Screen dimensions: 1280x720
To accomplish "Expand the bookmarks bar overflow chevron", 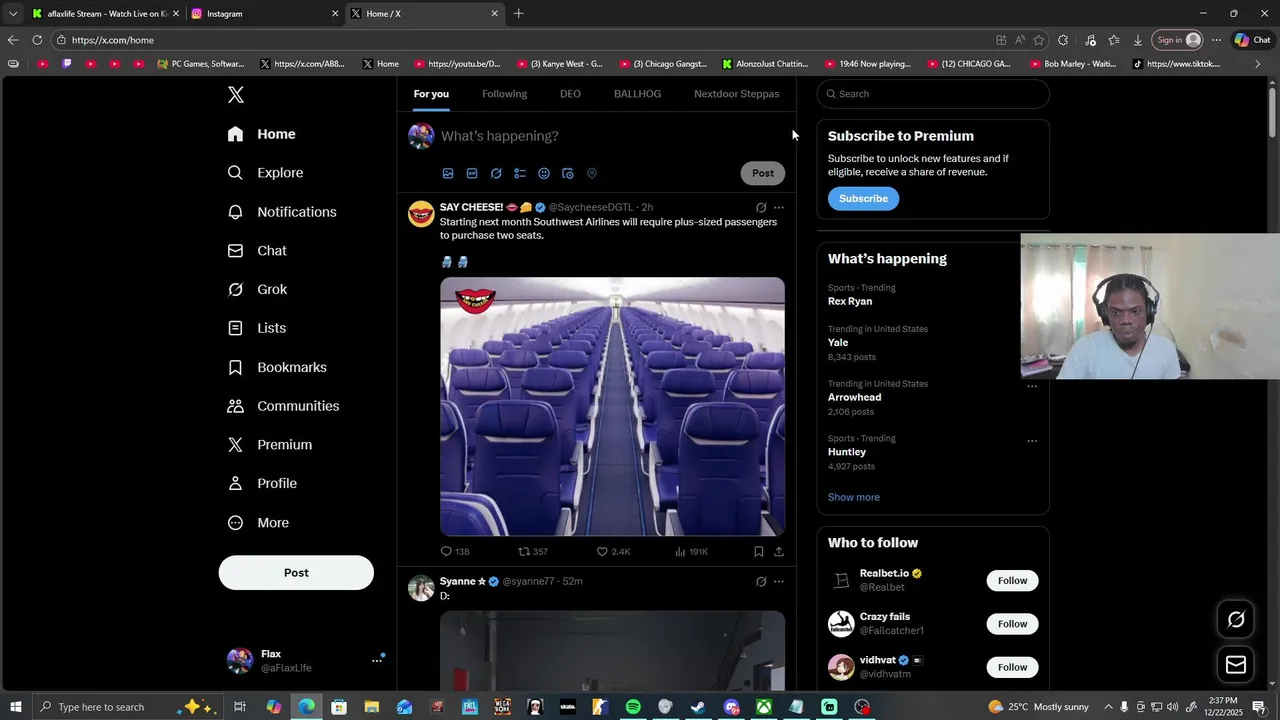I will 1258,64.
